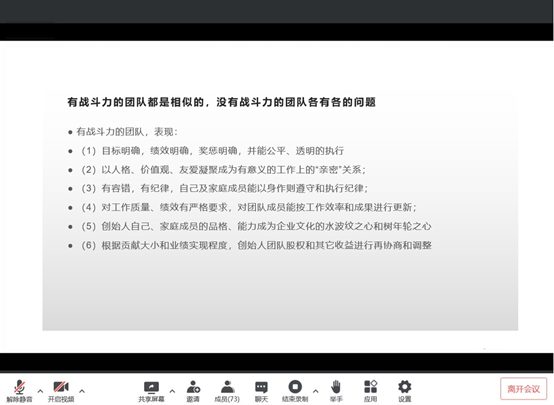Expand recording options arrow beside 结束录制

tap(316, 391)
